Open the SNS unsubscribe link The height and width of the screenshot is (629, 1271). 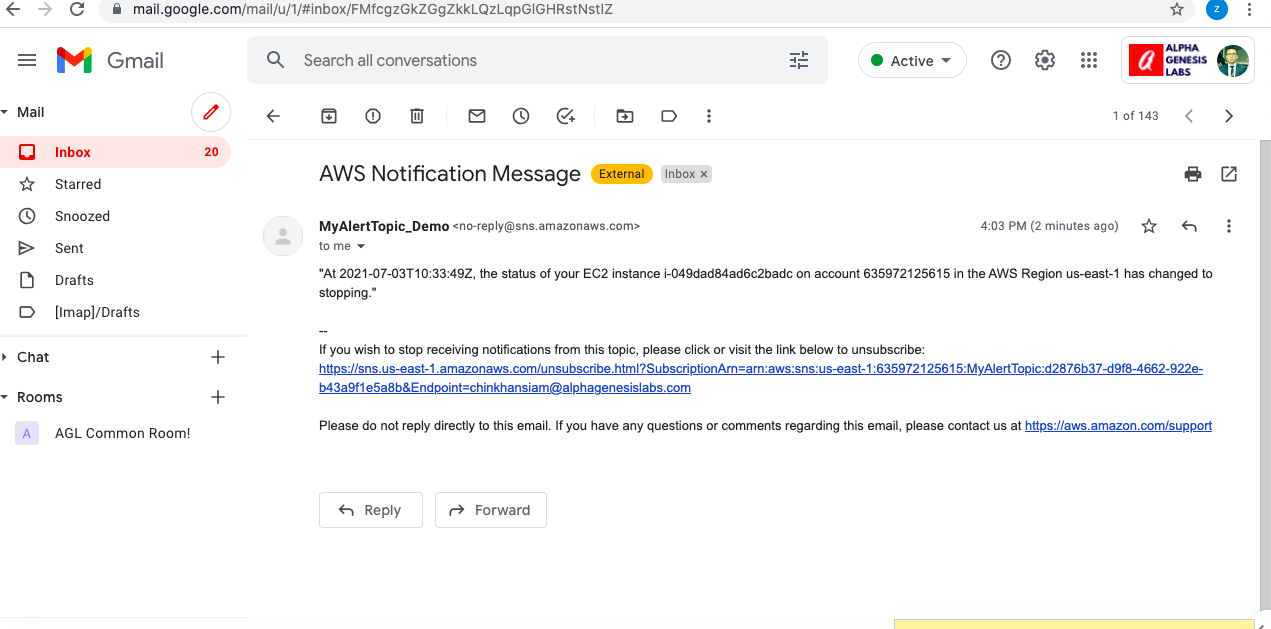tap(761, 378)
